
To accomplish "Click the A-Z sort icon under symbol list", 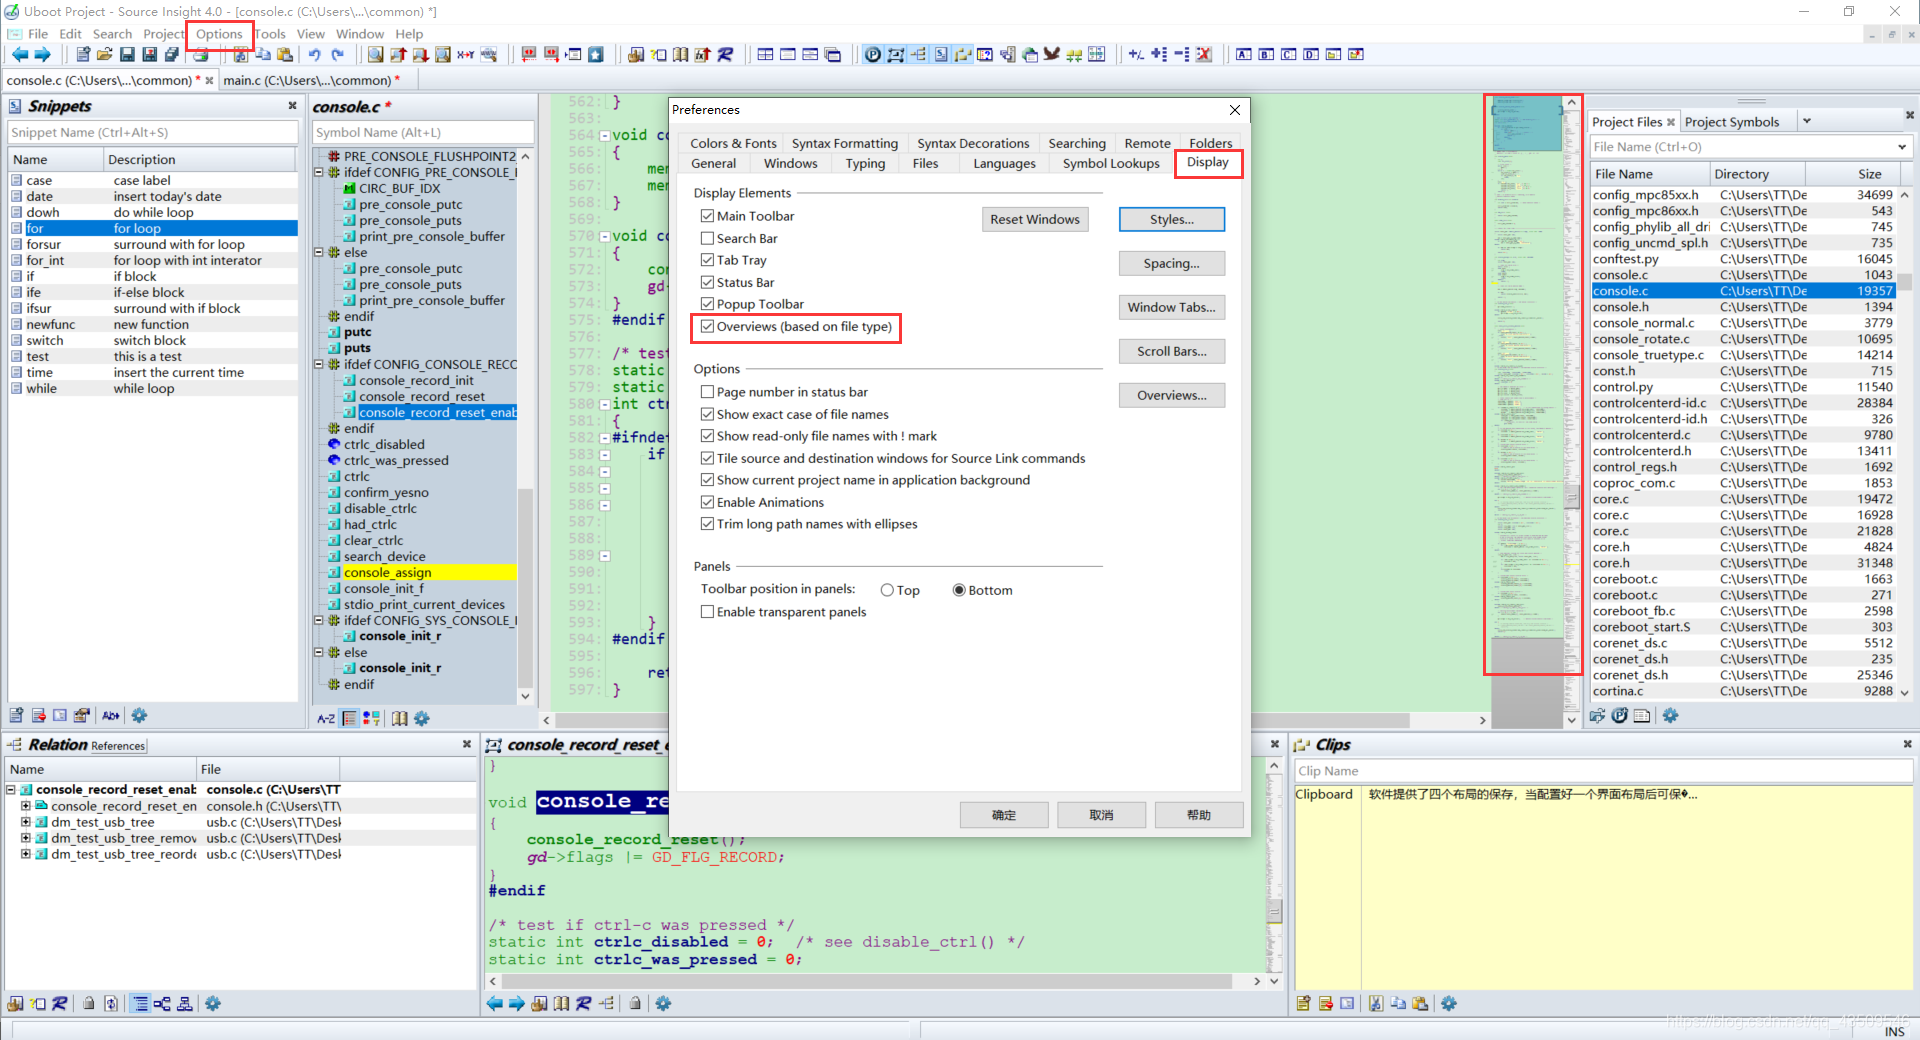I will 326,719.
